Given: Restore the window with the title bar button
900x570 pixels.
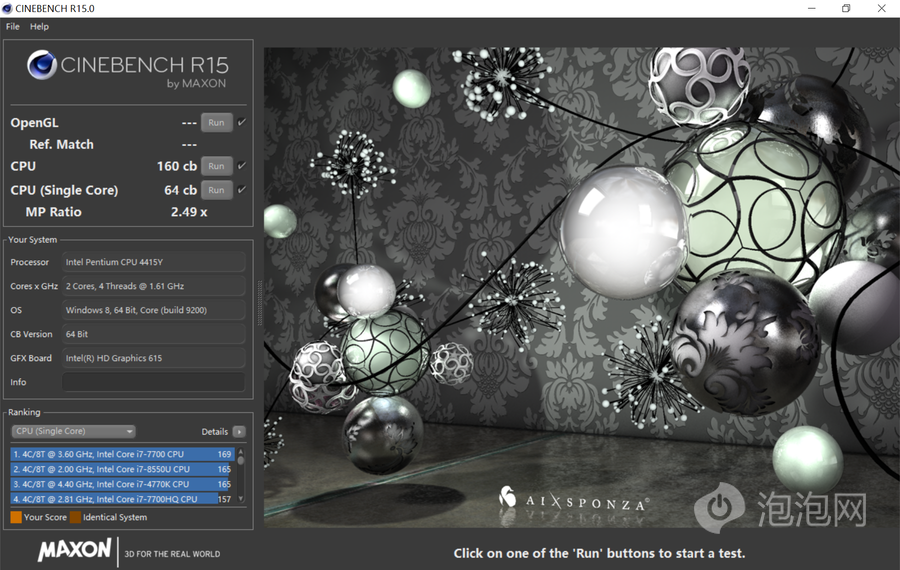Looking at the screenshot, I should [846, 9].
